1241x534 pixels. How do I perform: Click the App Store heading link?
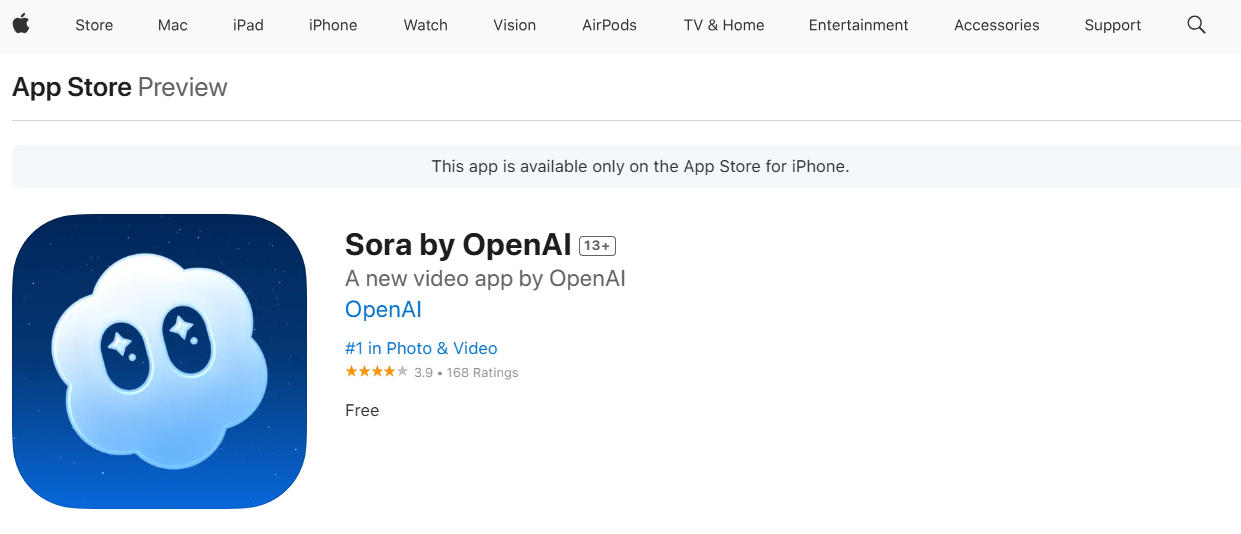tap(72, 87)
